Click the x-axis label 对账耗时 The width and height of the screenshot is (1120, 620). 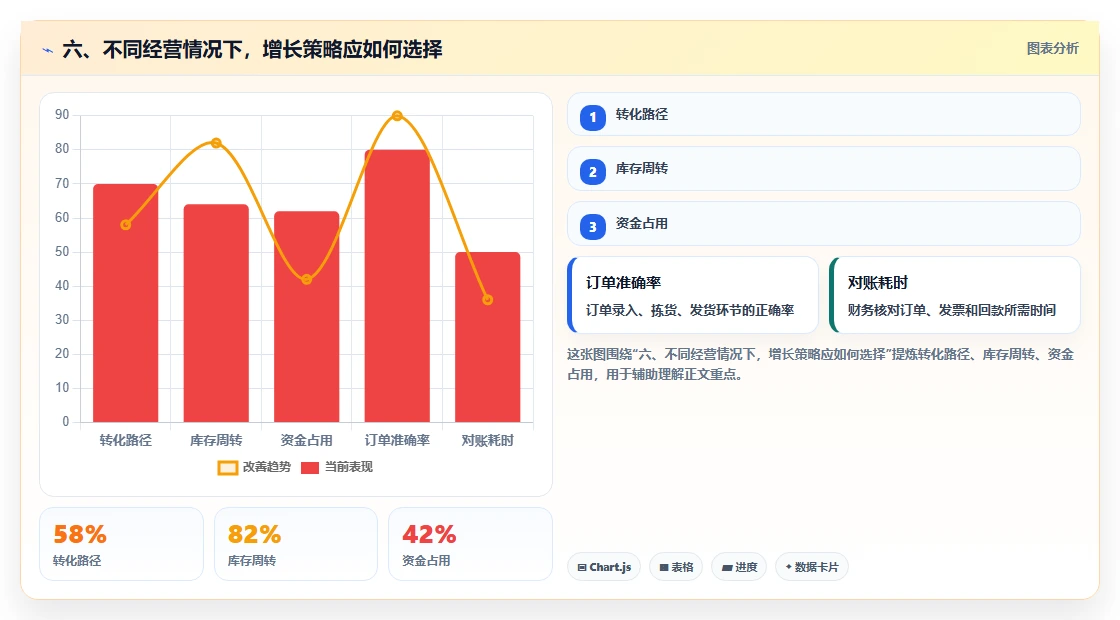[488, 441]
